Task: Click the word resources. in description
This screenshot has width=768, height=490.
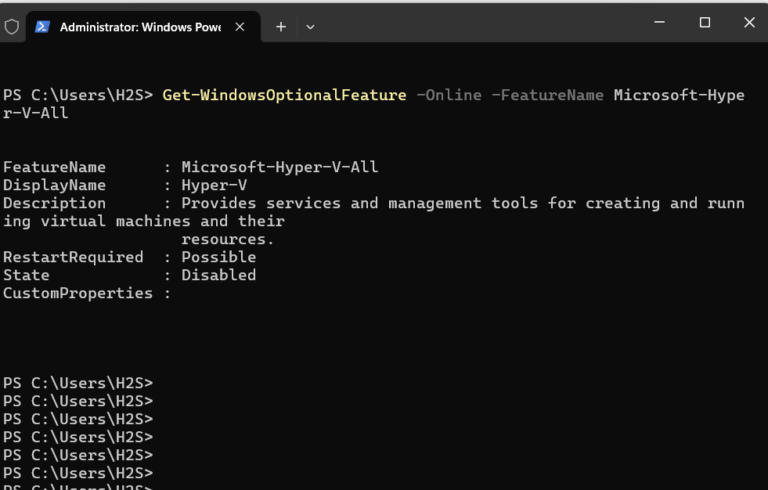Action: [228, 240]
